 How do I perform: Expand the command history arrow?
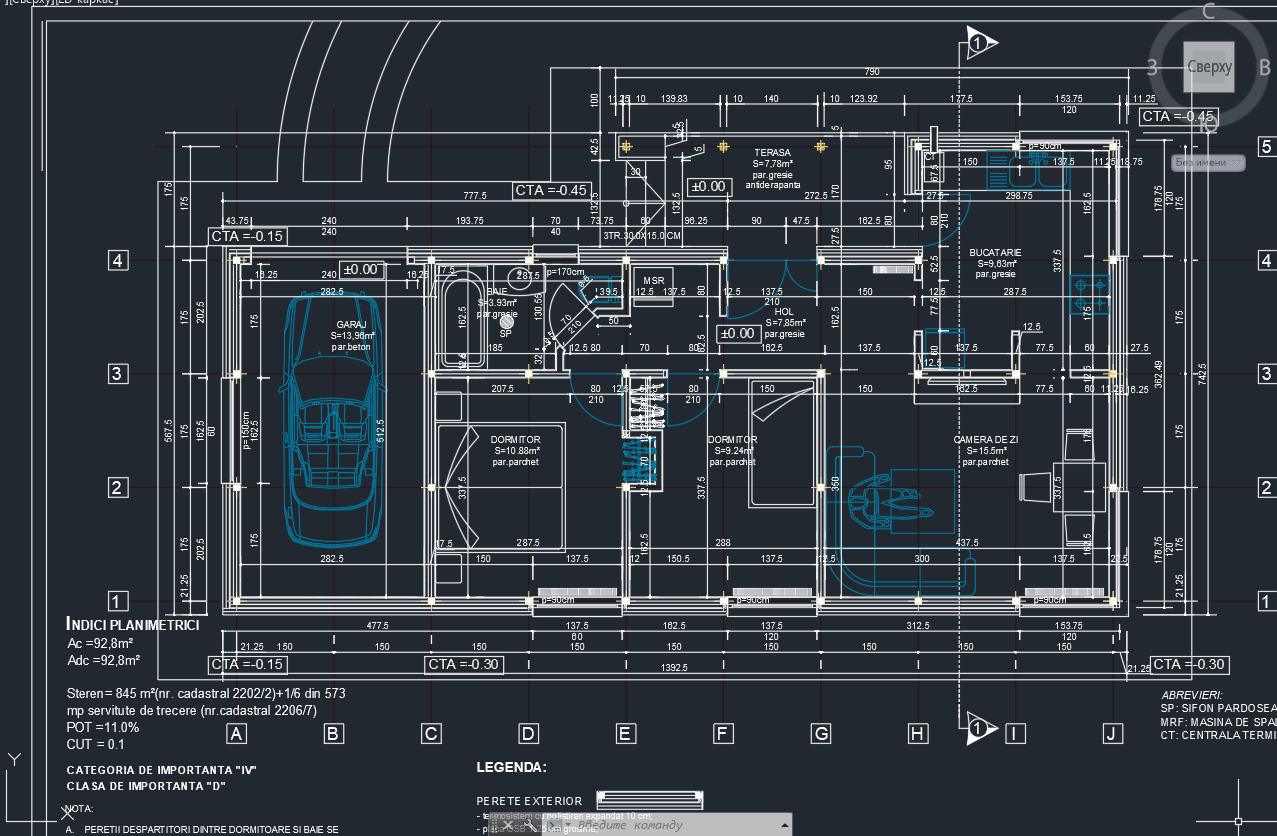pos(784,825)
